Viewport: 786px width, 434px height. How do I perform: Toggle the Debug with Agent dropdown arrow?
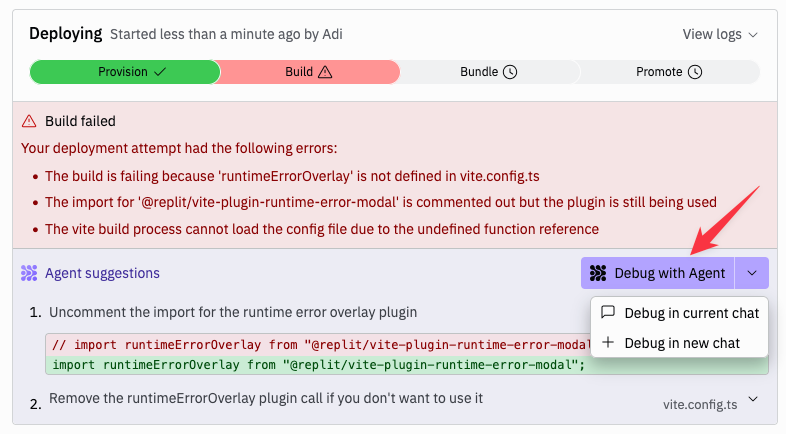(751, 273)
